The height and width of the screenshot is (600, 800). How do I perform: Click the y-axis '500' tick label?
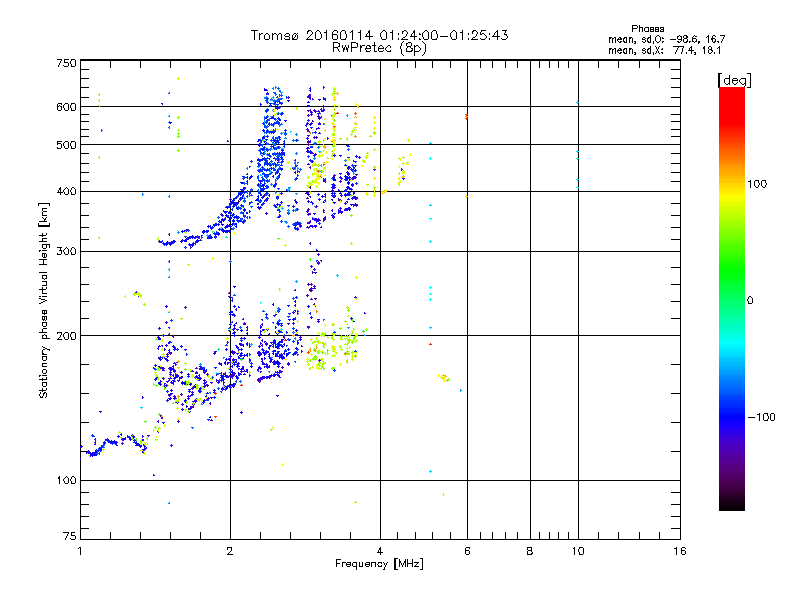point(66,145)
